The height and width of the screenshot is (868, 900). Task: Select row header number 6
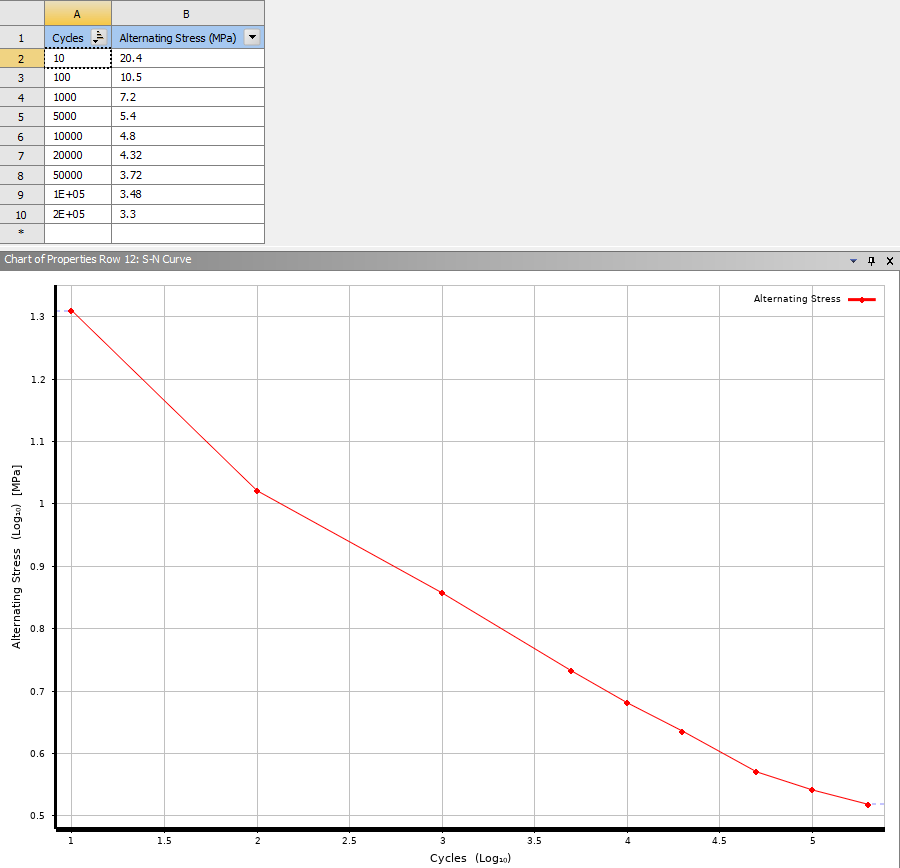[21, 137]
